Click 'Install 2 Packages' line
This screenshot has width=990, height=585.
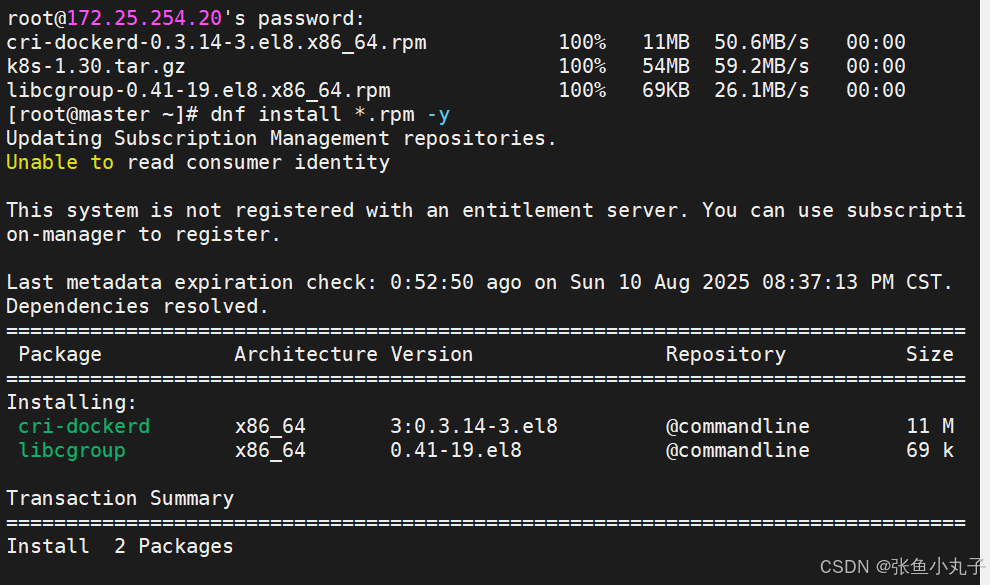(120, 546)
